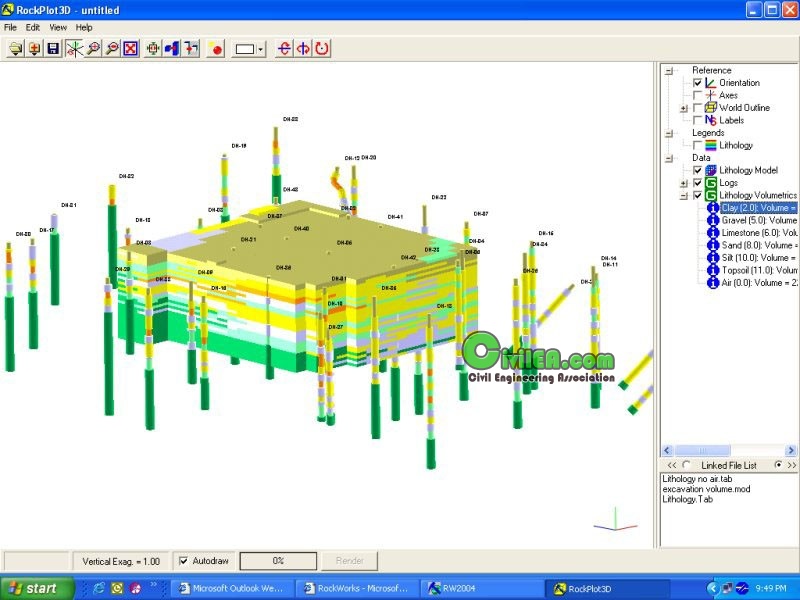Screen dimensions: 800x600
Task: Switch to RockWorks - Microsoft taskbar button
Action: point(357,588)
